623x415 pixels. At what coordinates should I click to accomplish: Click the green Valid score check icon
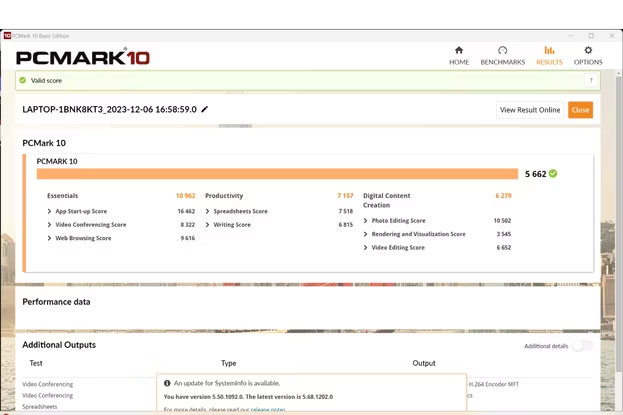pyautogui.click(x=23, y=80)
